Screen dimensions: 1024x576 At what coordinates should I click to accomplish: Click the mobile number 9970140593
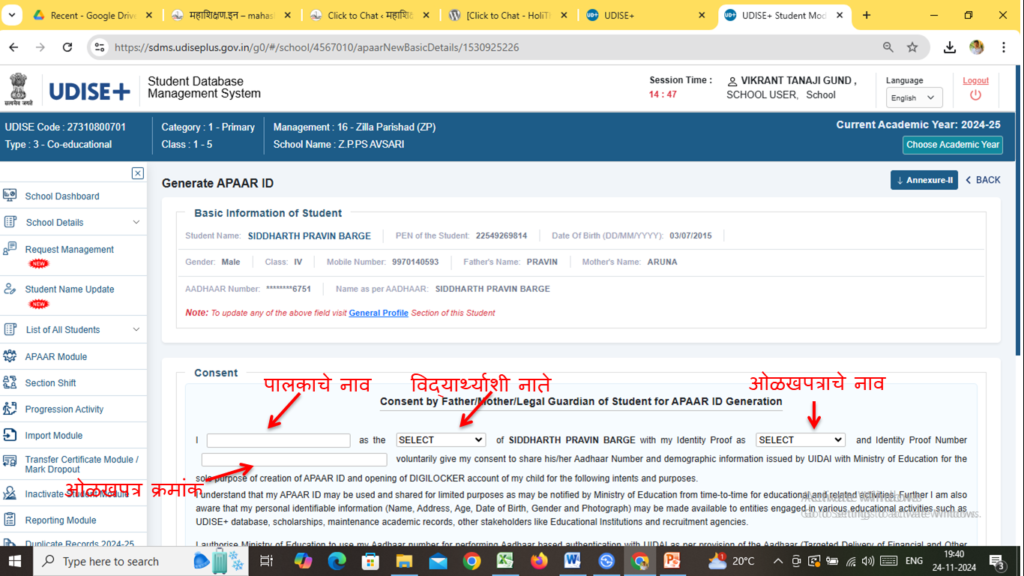pyautogui.click(x=415, y=262)
